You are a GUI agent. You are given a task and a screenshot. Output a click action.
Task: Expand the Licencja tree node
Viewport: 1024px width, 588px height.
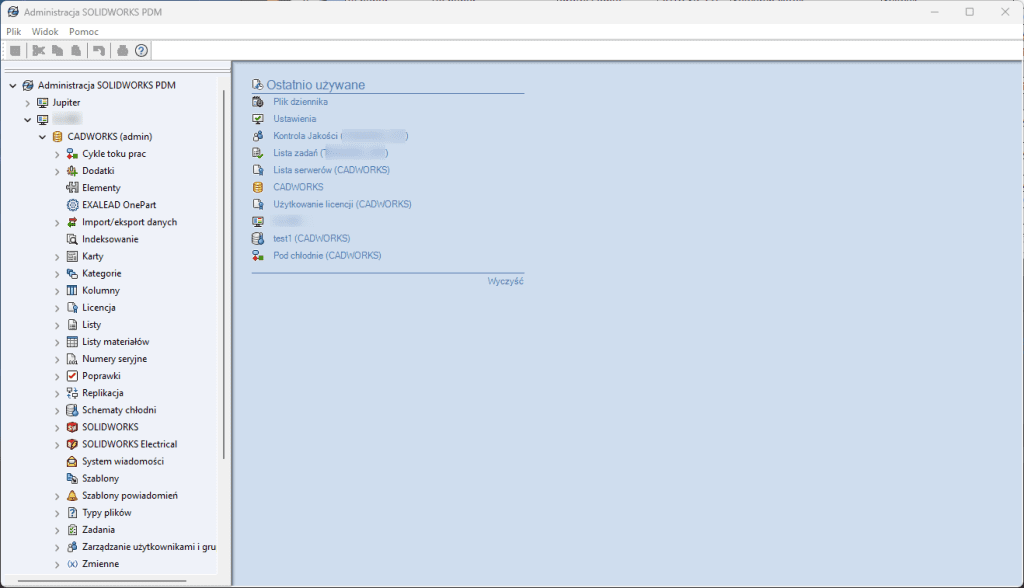click(57, 308)
